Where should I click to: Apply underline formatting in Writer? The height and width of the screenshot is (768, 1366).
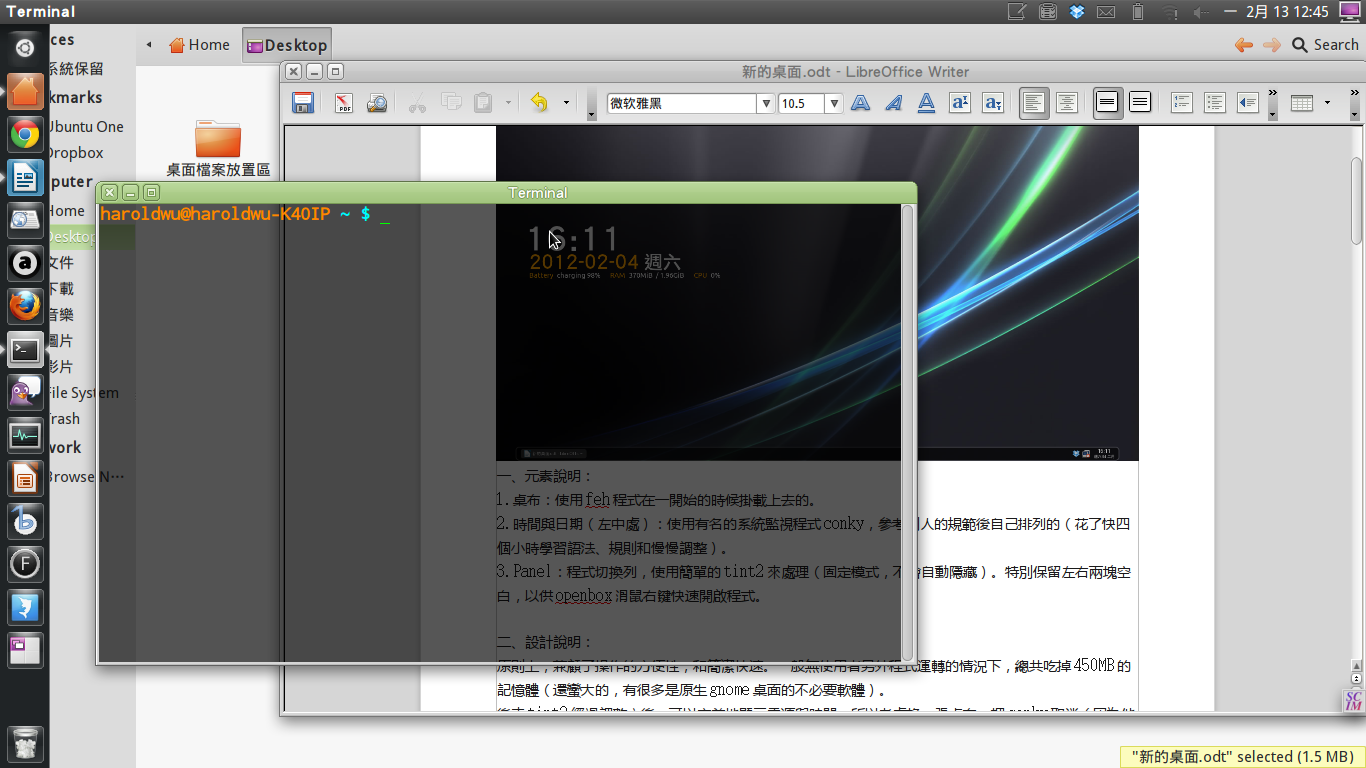(x=926, y=103)
